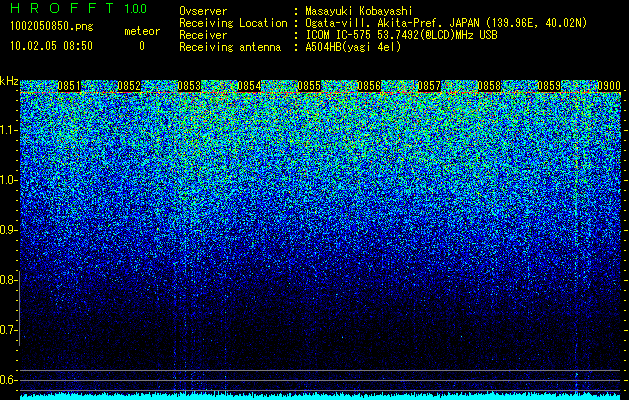This screenshot has width=629, height=400.
Task: Click time marker 0852
Action: (x=129, y=86)
